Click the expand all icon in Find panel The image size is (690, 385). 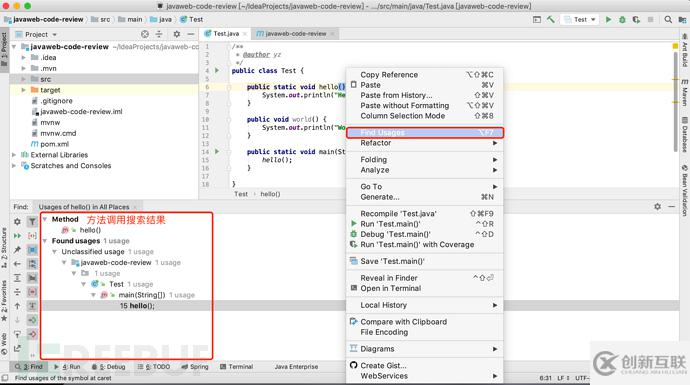pos(17,278)
